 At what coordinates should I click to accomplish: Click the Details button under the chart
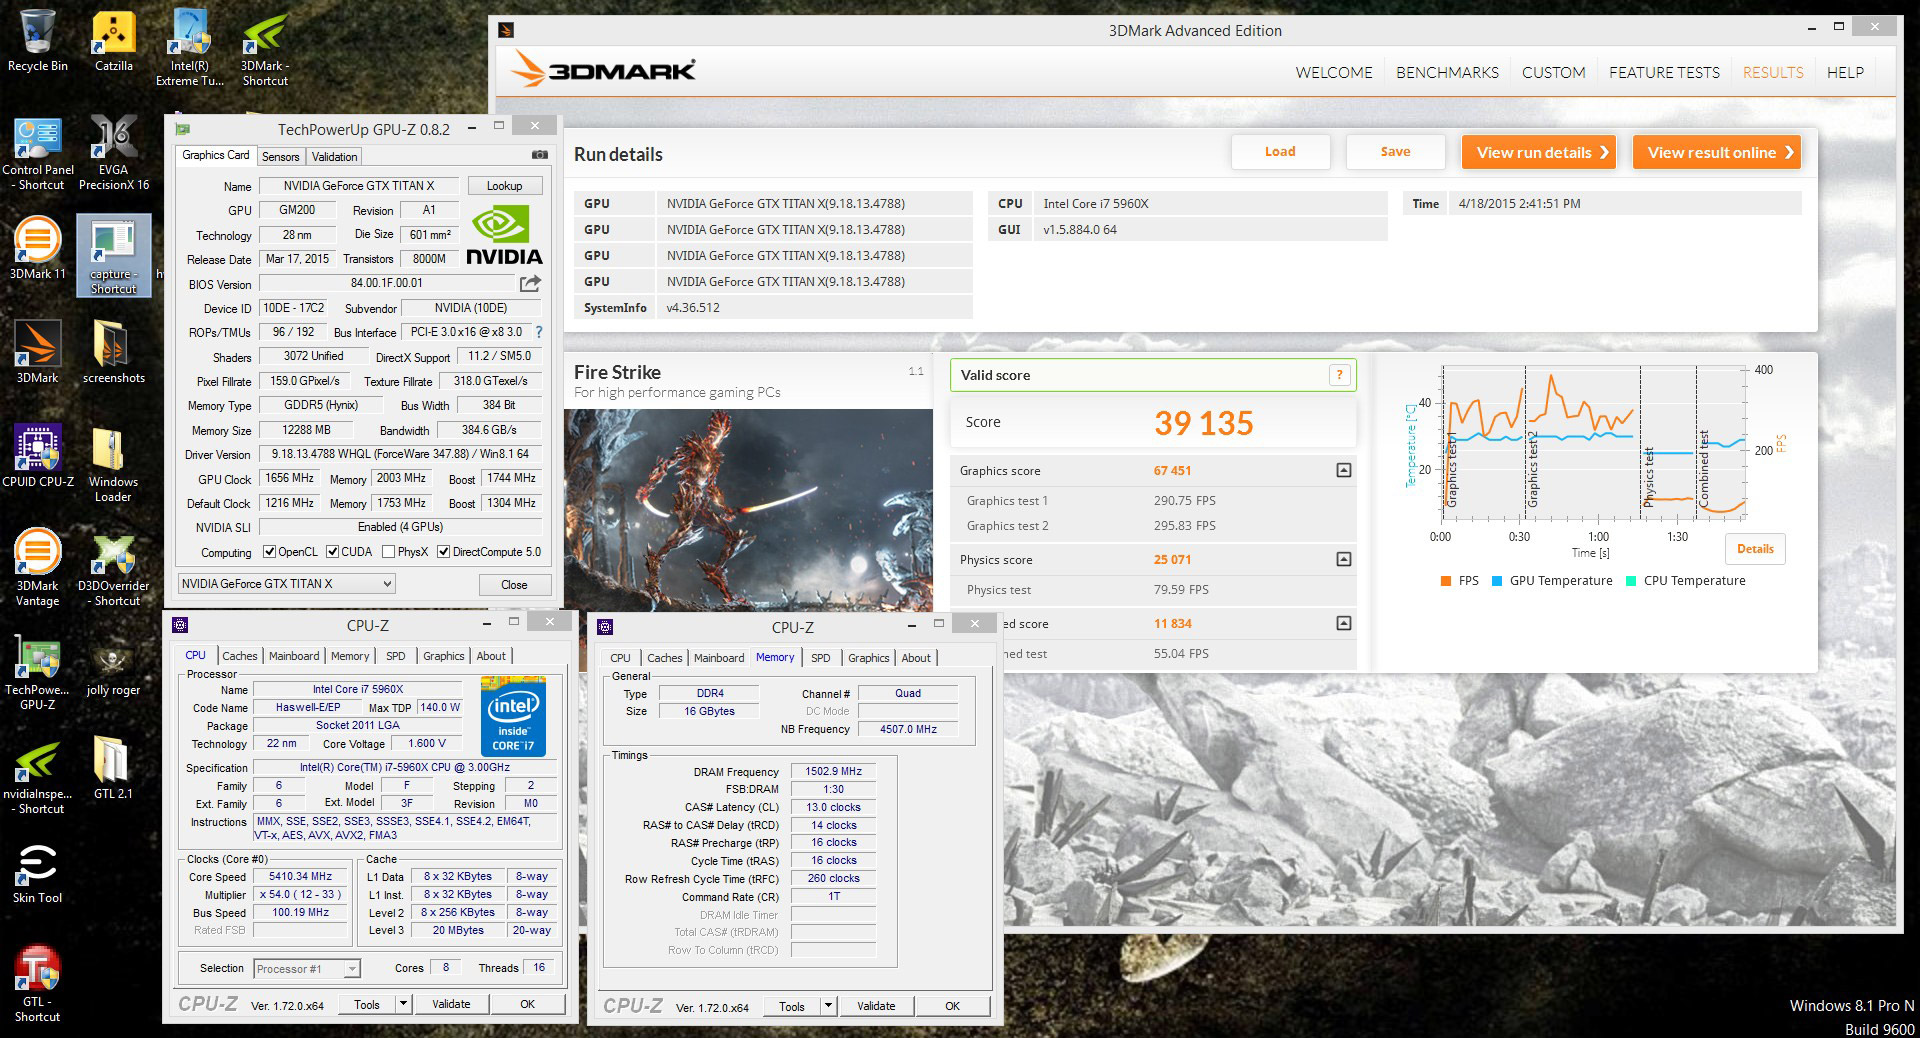click(x=1755, y=549)
